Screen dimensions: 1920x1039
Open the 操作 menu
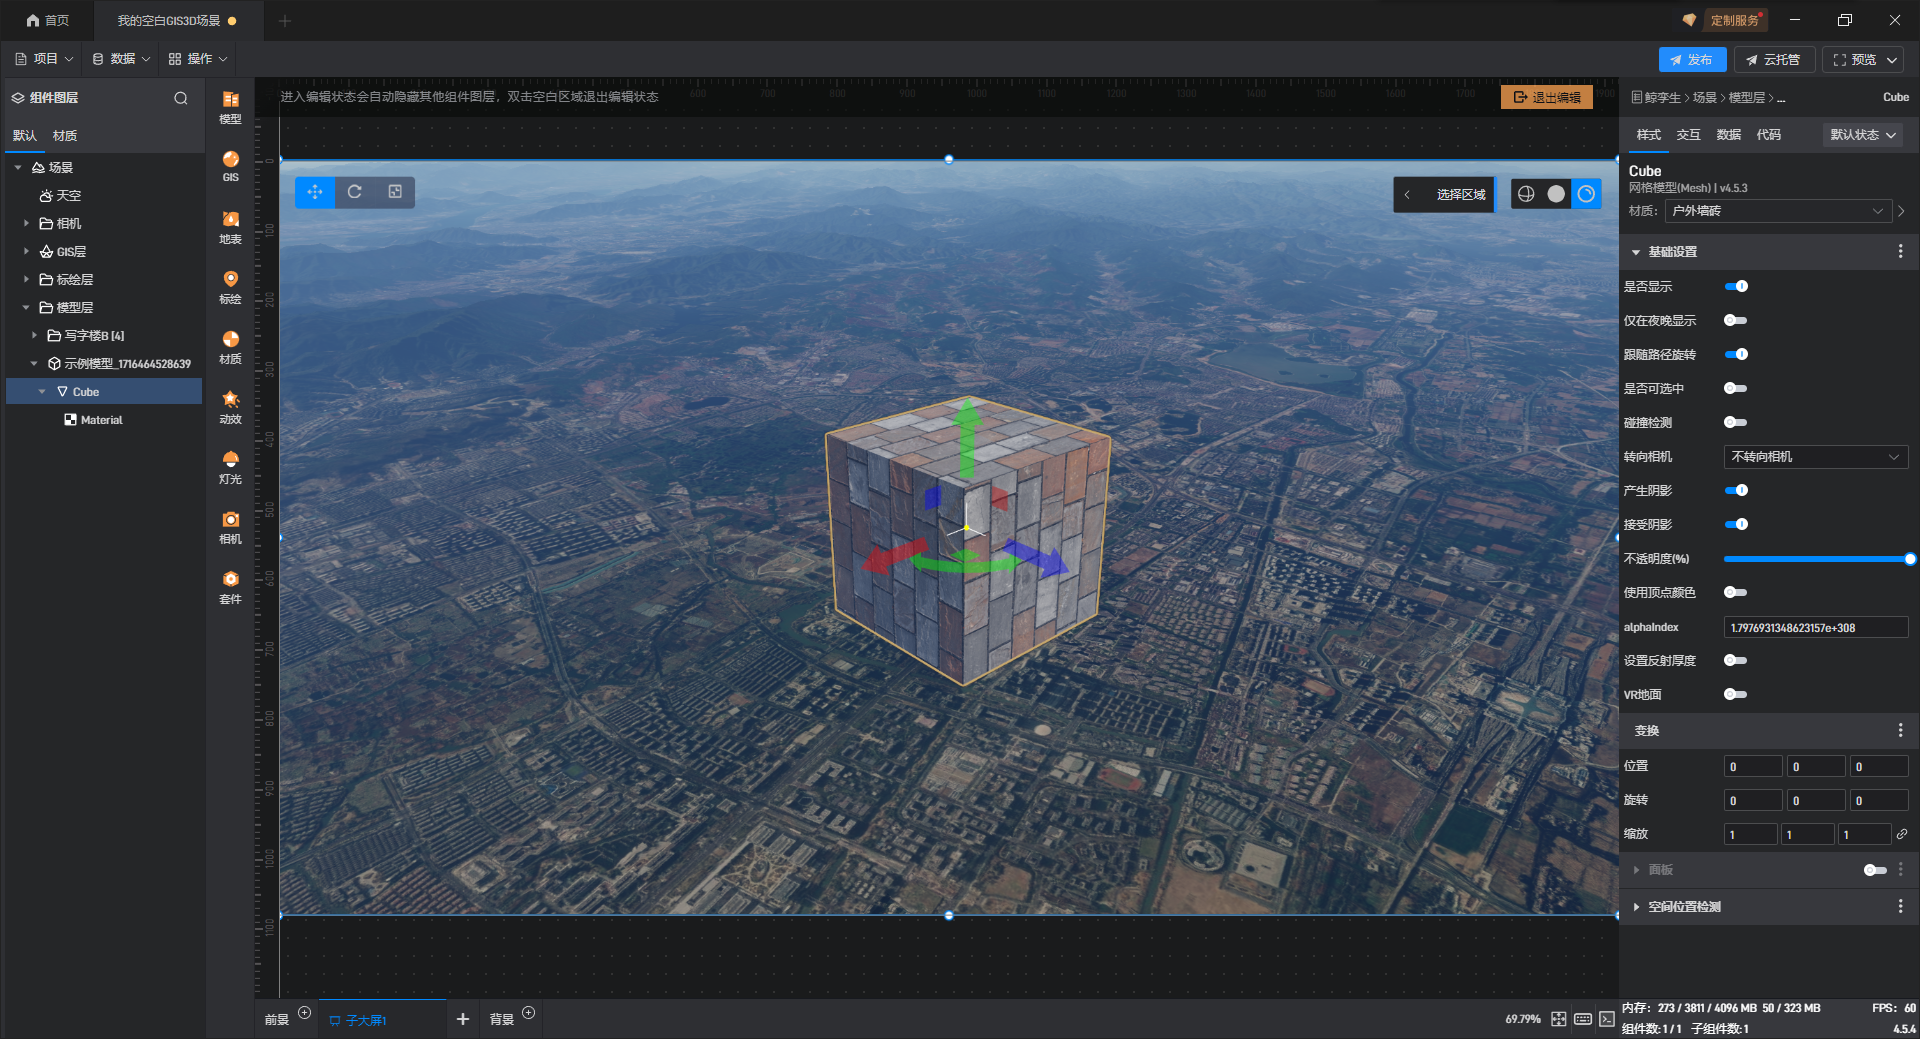(198, 59)
